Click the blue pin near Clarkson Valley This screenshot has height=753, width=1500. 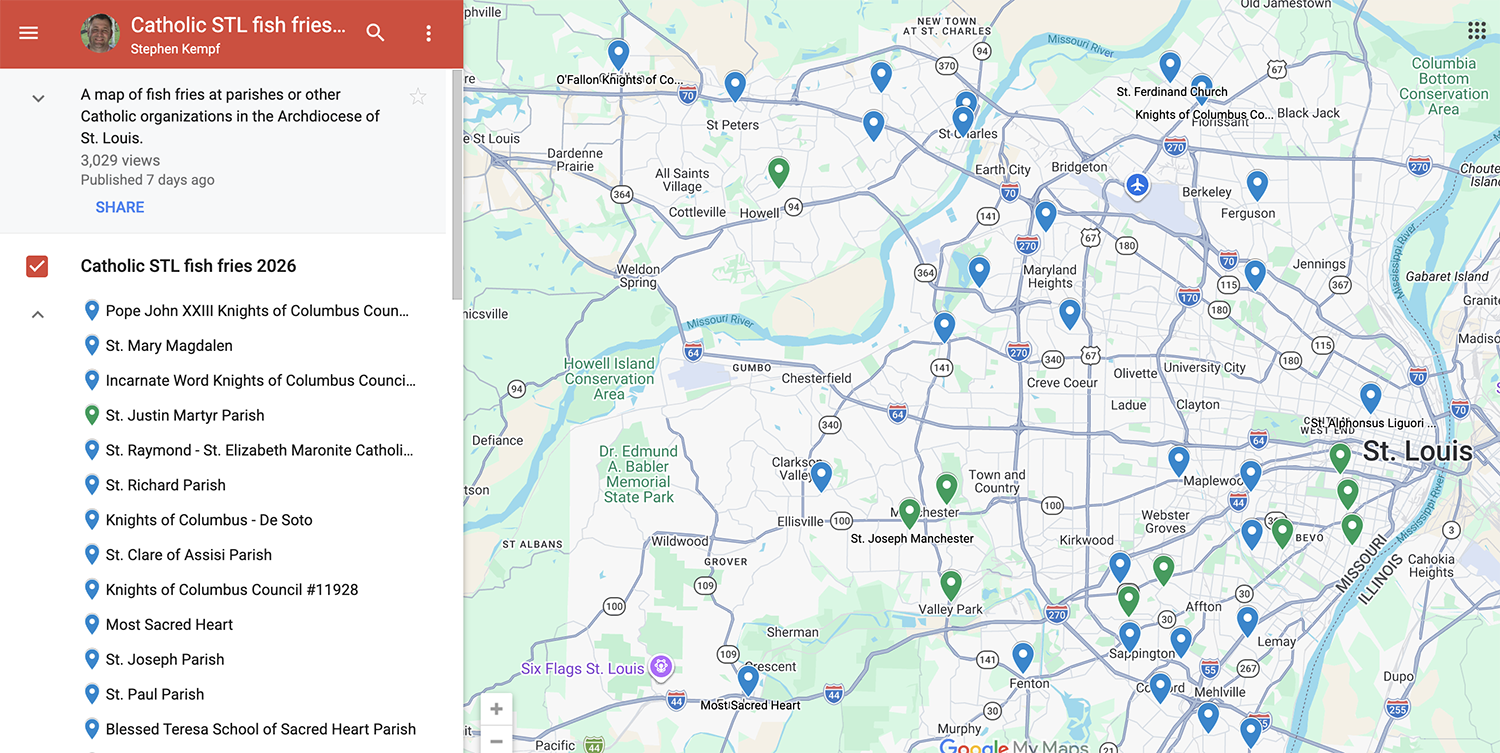coord(821,476)
